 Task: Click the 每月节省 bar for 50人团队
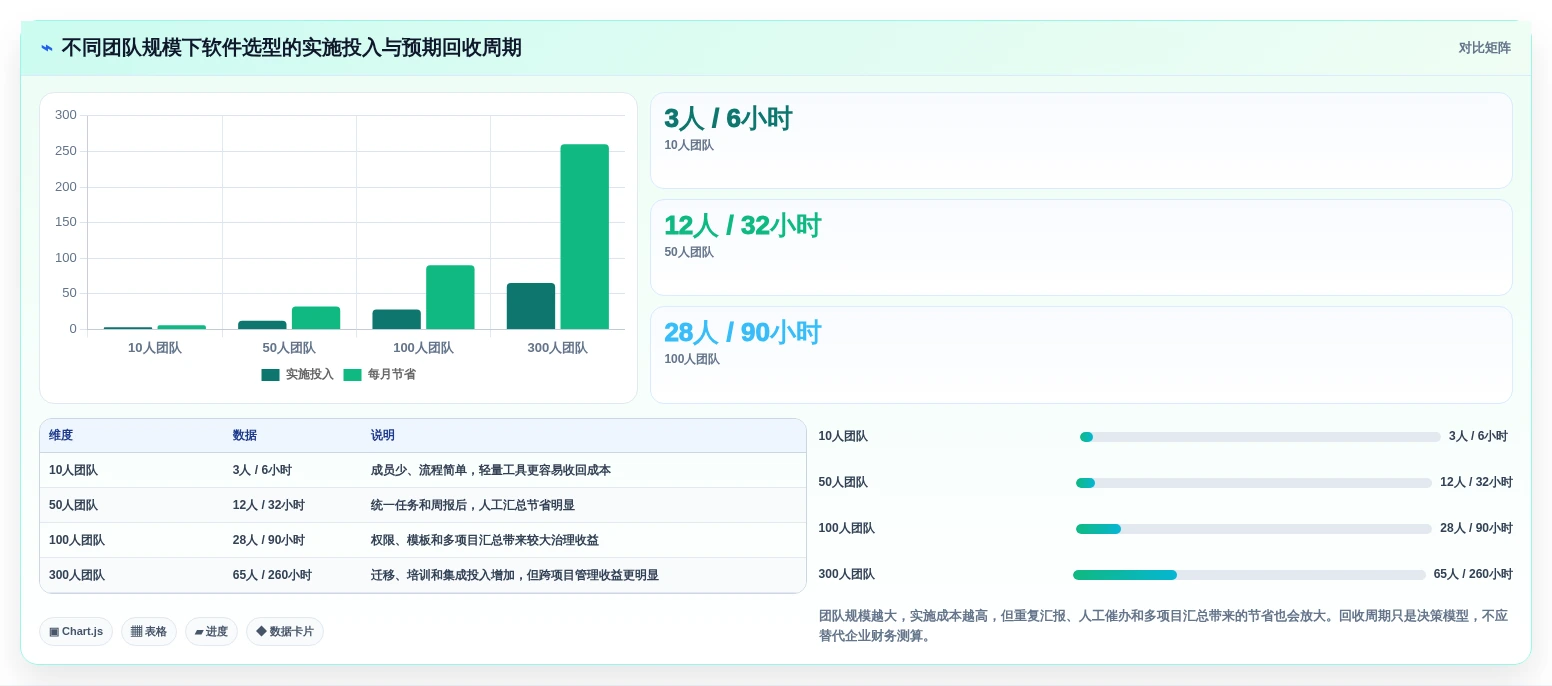(x=316, y=318)
